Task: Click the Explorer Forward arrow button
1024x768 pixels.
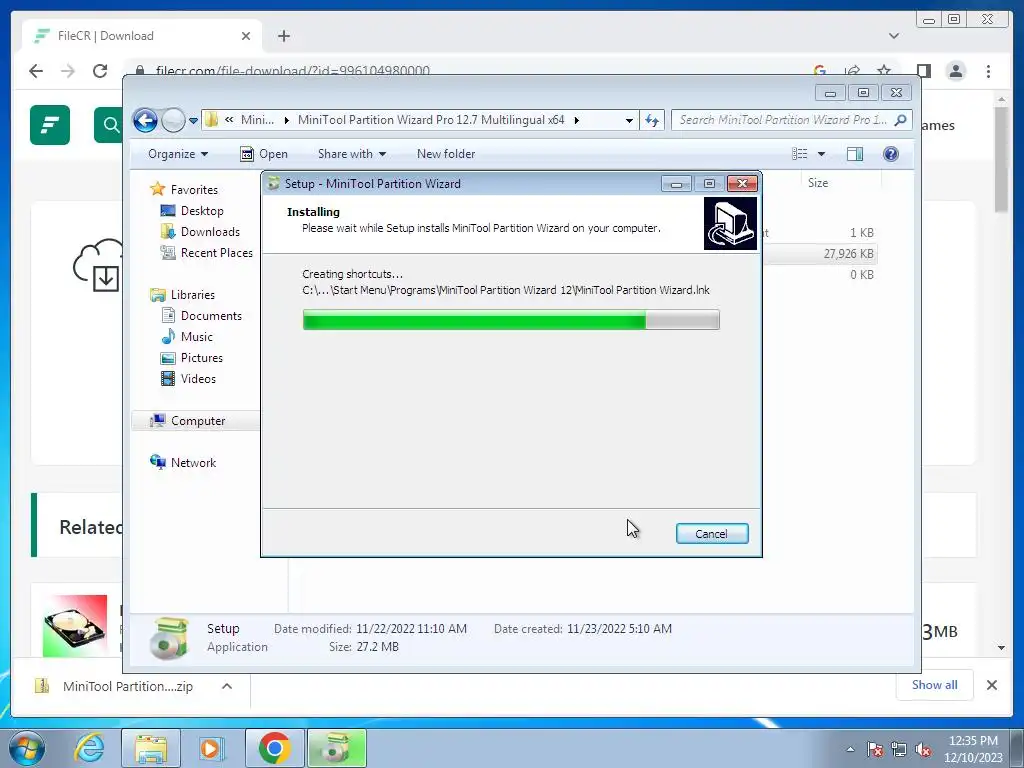Action: click(173, 120)
